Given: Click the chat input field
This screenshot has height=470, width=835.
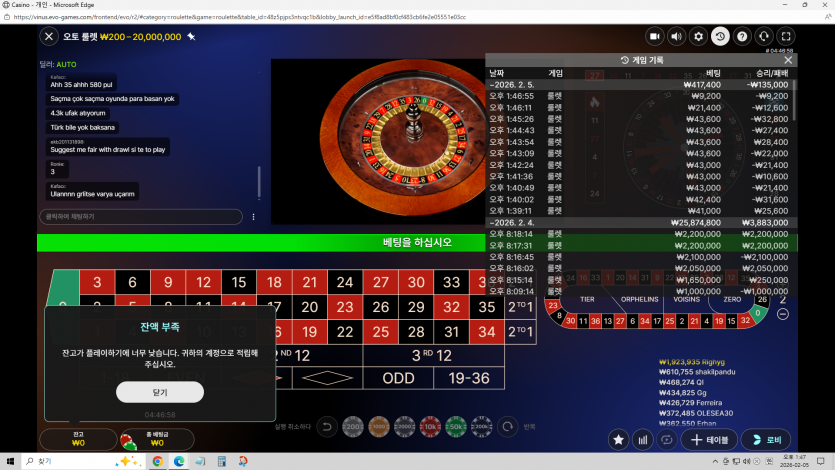Looking at the screenshot, I should (x=141, y=217).
